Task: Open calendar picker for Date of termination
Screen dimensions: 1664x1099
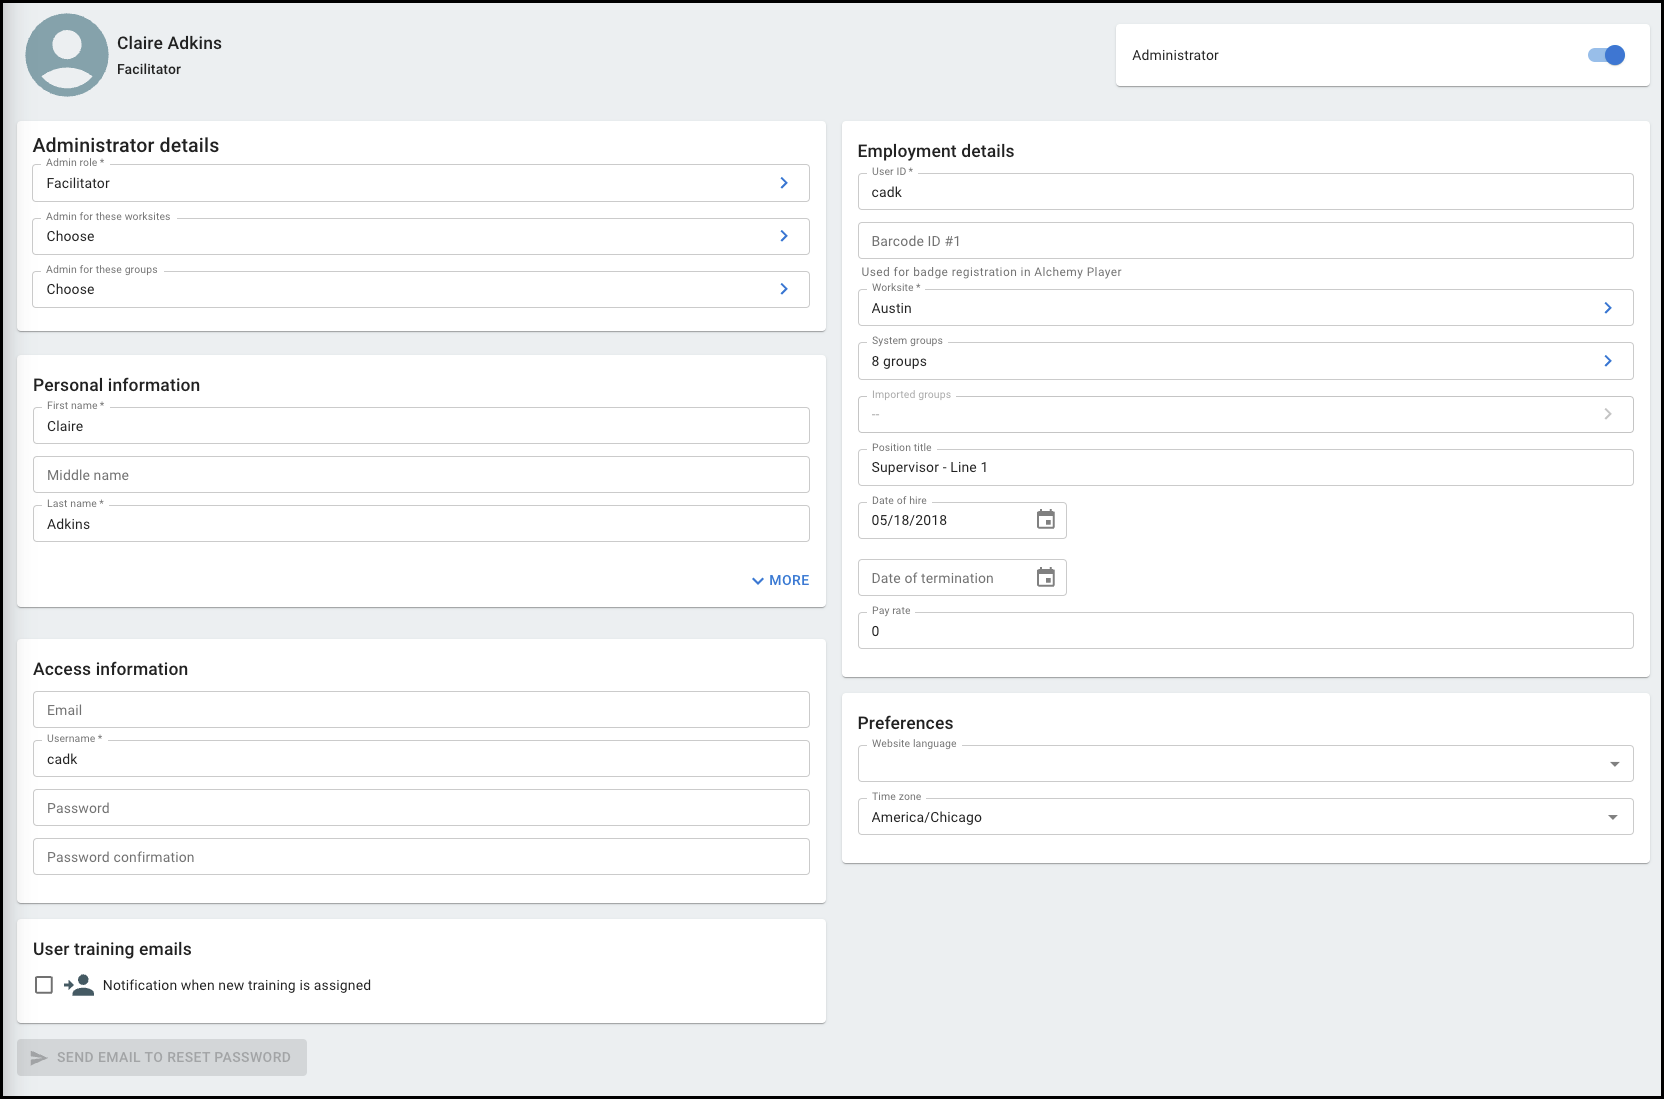Action: click(1045, 578)
